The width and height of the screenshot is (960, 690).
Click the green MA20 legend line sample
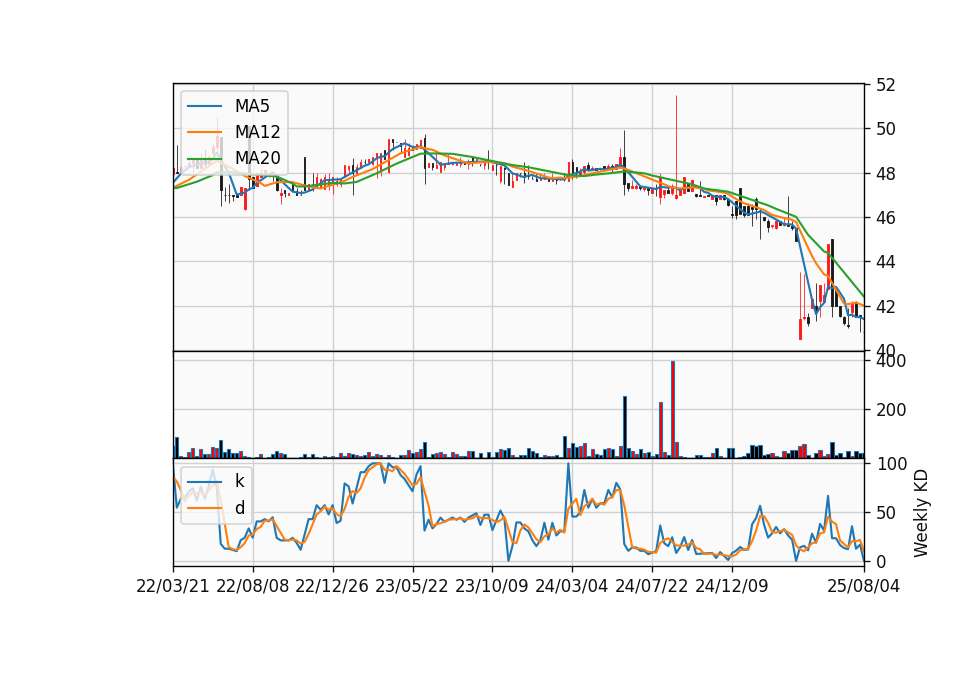tap(204, 159)
